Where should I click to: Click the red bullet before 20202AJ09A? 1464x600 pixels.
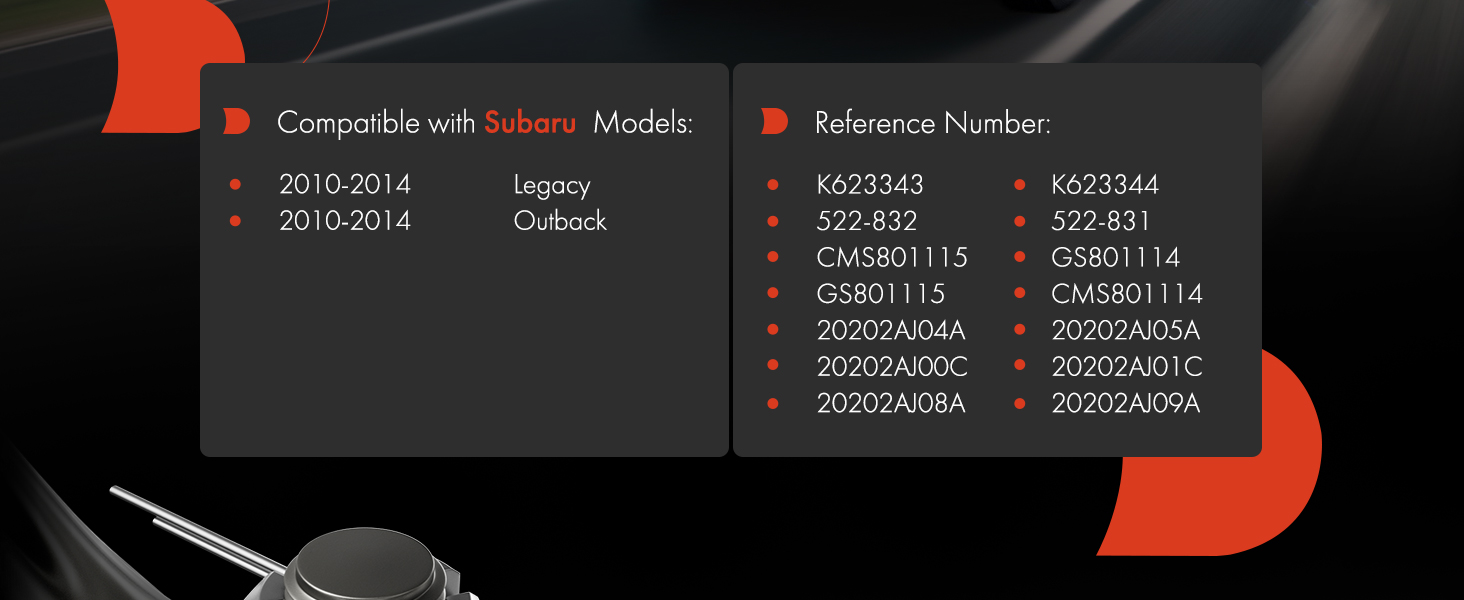click(x=1020, y=403)
